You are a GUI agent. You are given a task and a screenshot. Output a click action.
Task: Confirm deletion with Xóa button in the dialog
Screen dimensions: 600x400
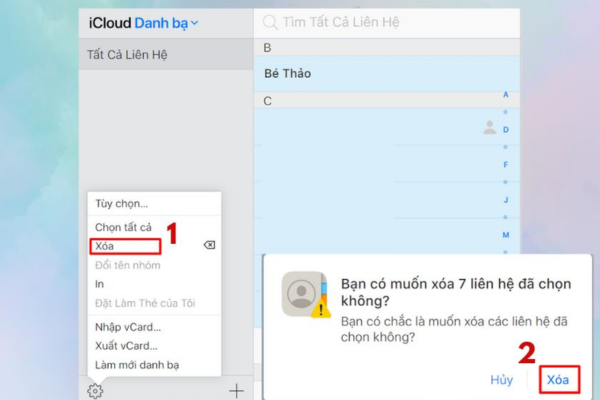[559, 380]
